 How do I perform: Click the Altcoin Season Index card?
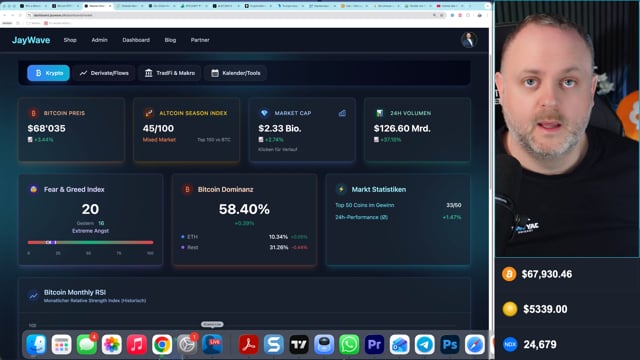(x=187, y=130)
